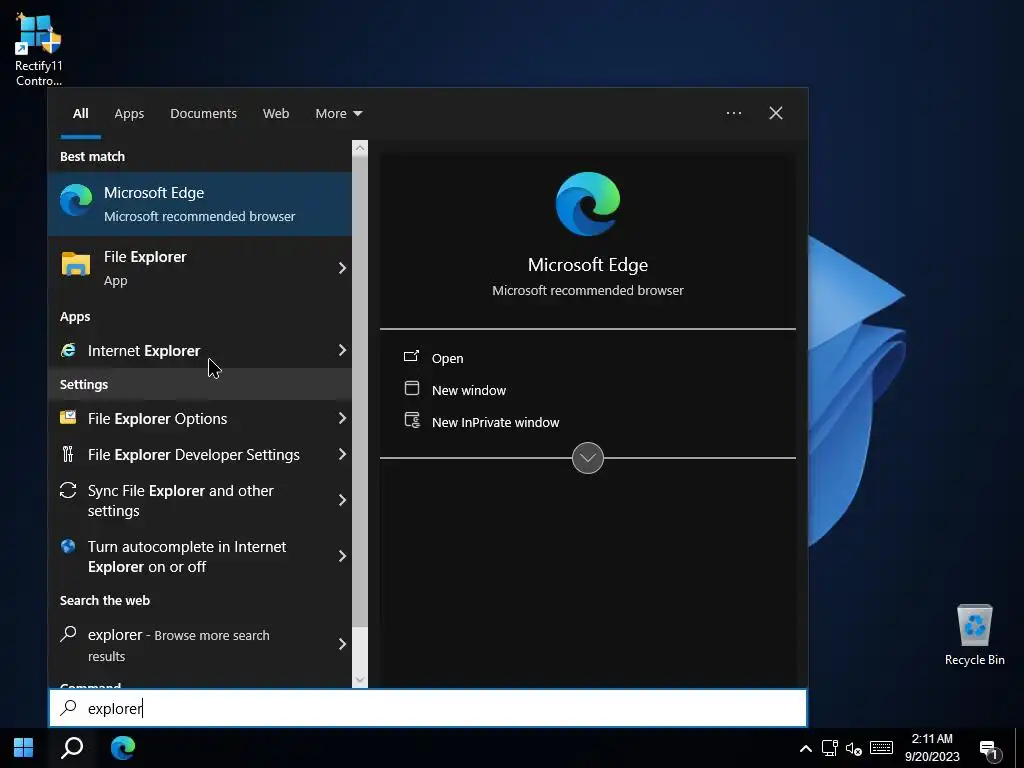Open the More filter dropdown
1024x768 pixels.
(x=338, y=114)
